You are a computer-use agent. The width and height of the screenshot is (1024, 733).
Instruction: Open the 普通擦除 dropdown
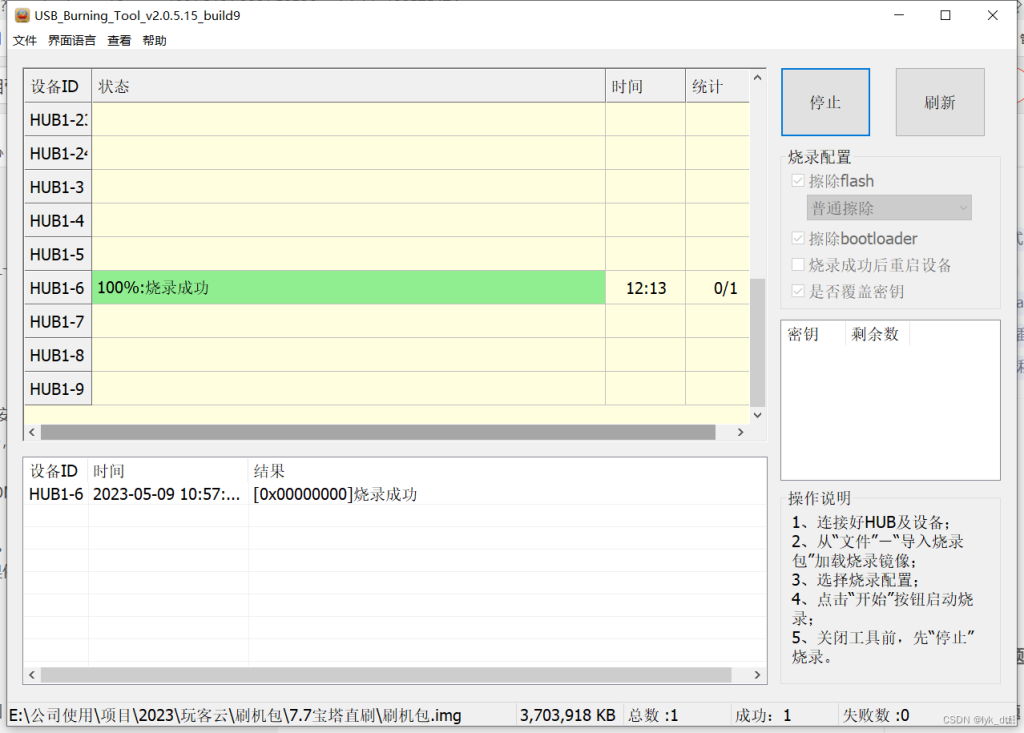tap(889, 208)
